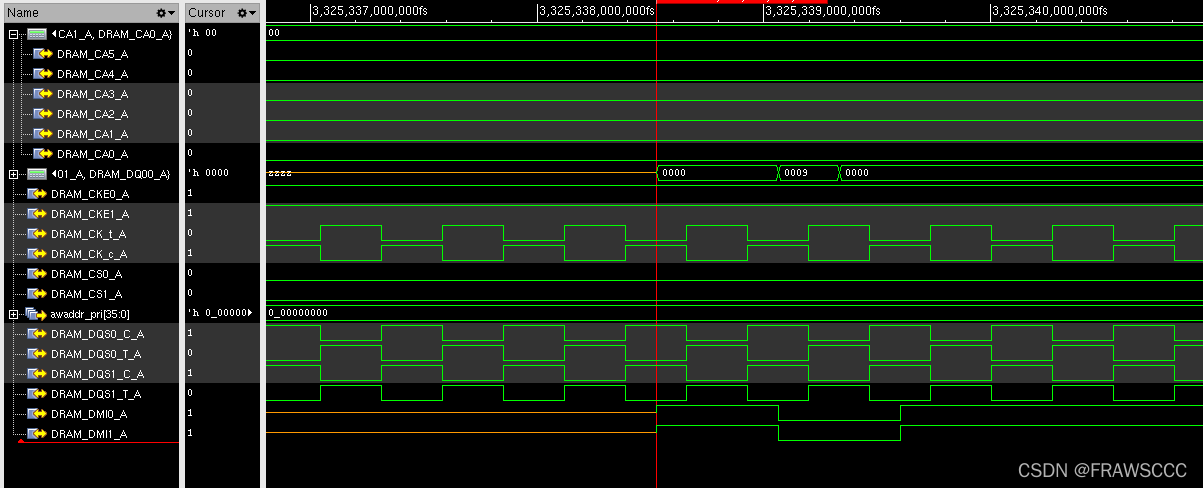Screen dimensions: 1203x488
Task: Click the 3,325,337,000,000fs time label
Action: pyautogui.click(x=369, y=11)
